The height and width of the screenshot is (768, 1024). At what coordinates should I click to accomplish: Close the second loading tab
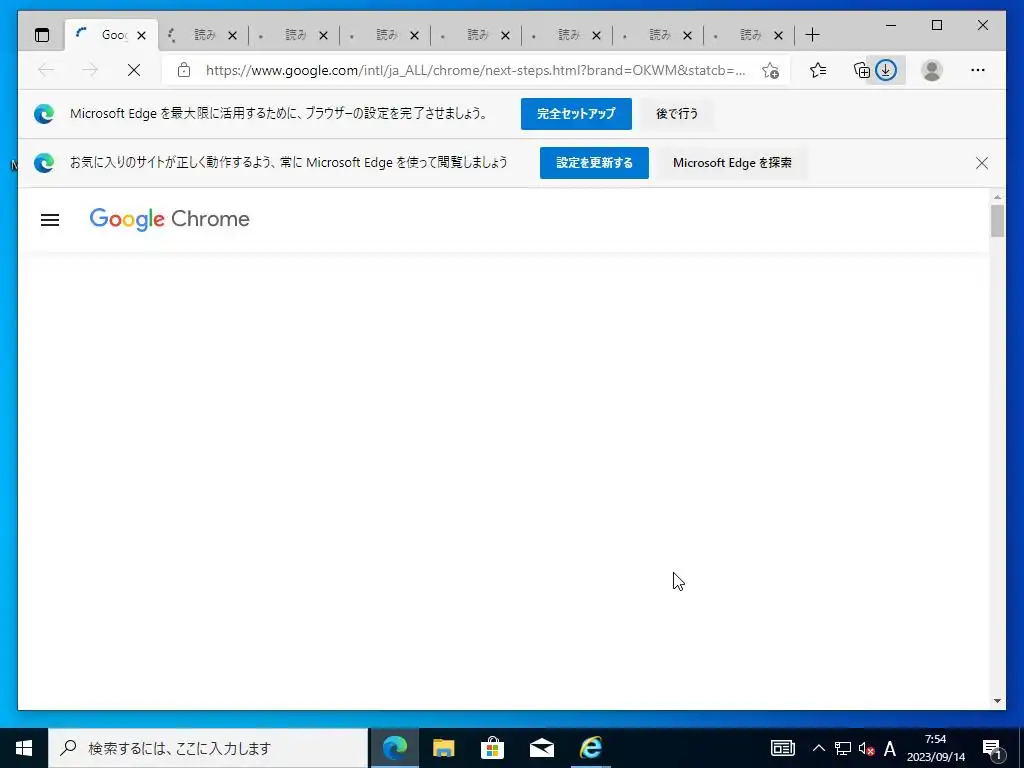(x=232, y=35)
